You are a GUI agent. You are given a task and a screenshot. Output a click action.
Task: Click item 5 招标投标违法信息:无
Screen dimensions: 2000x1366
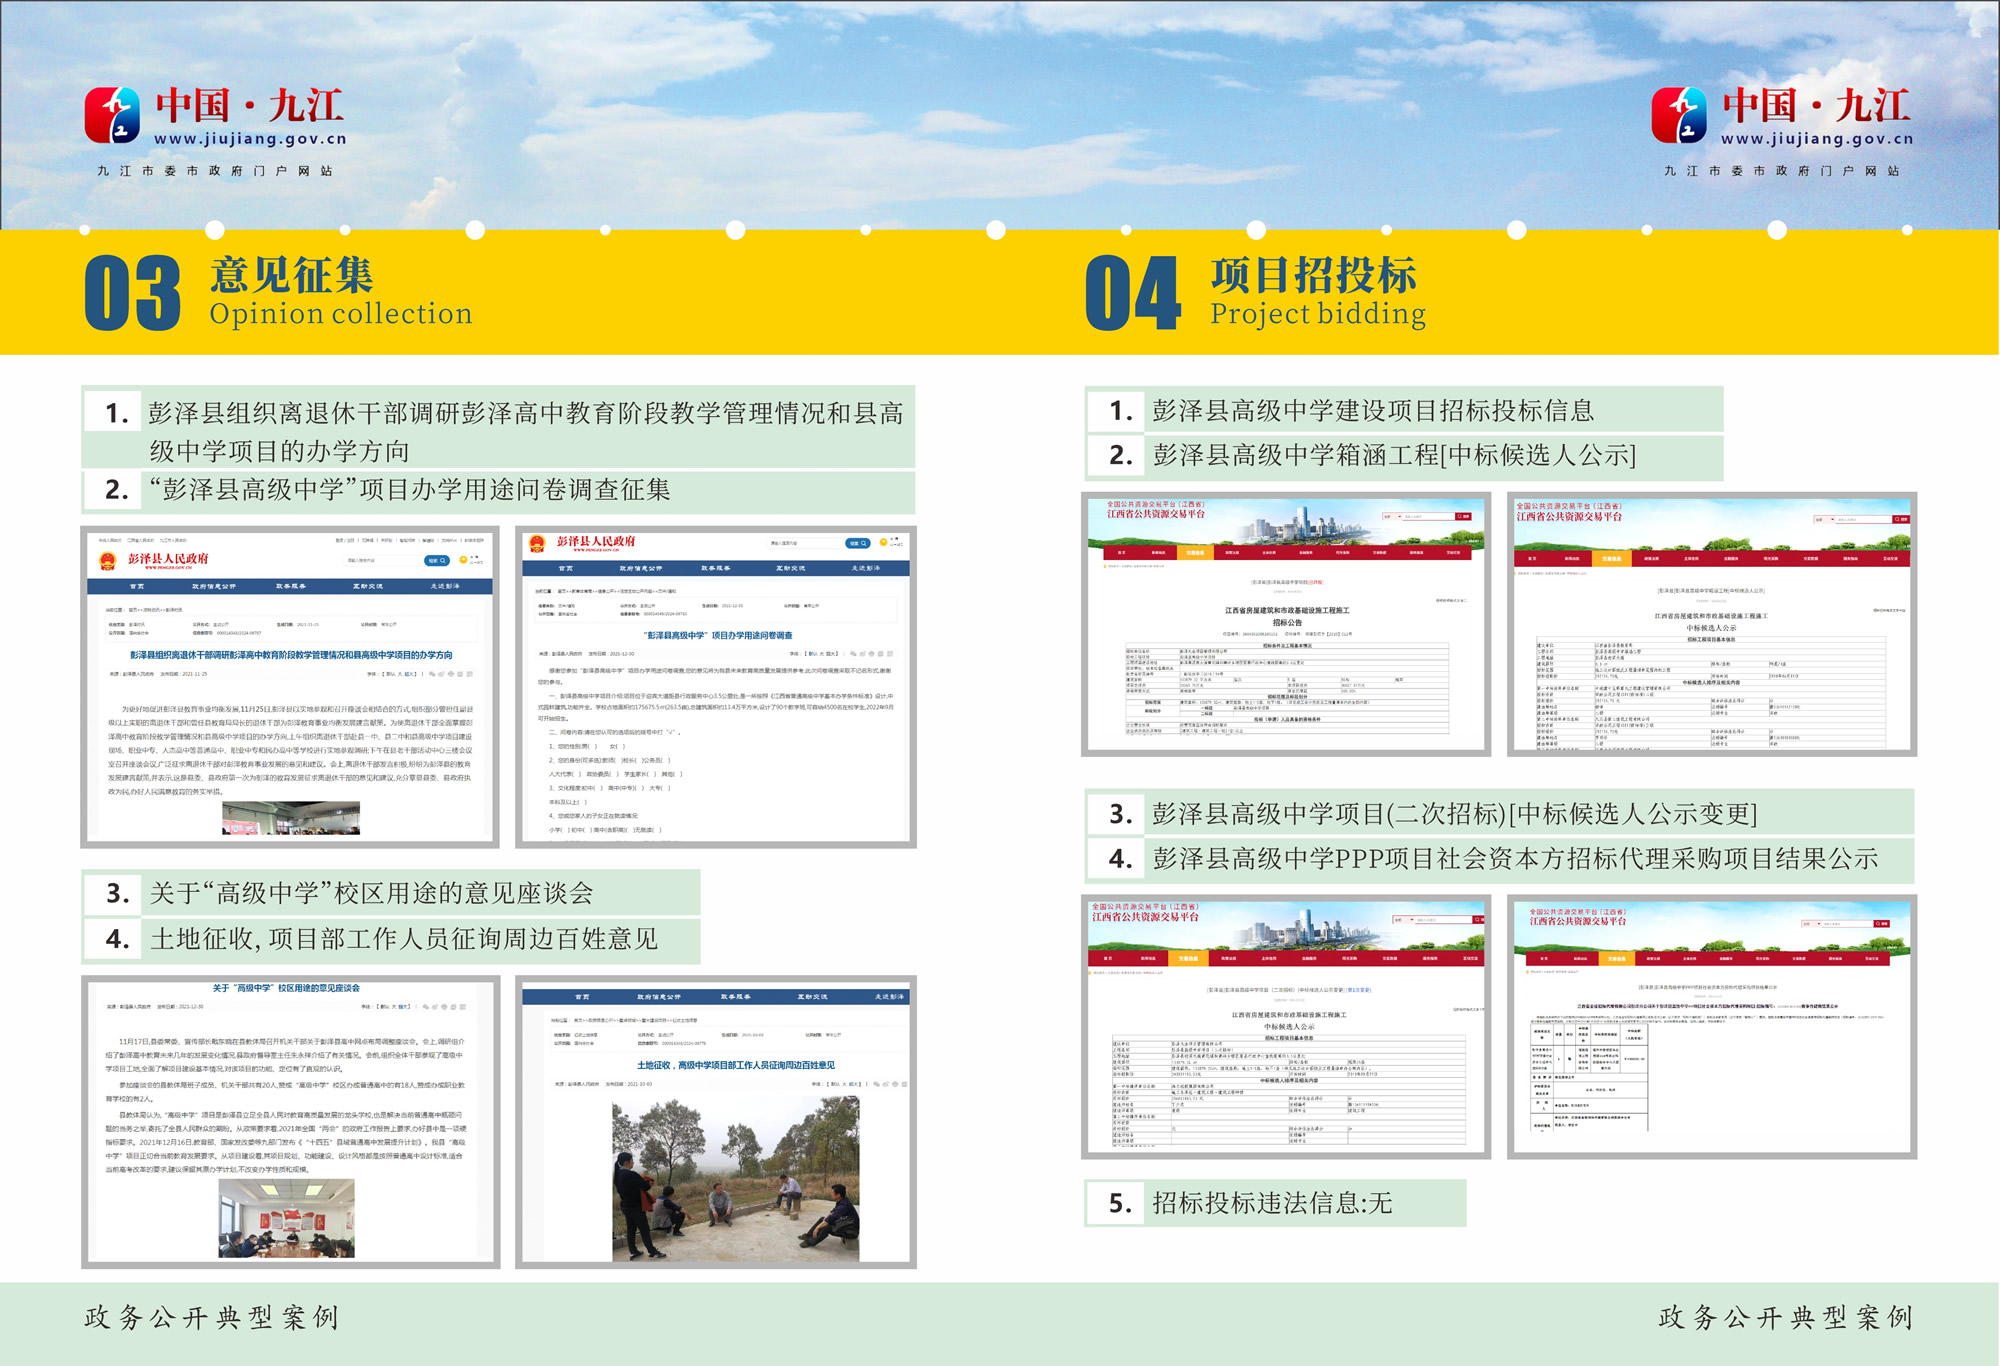click(x=1271, y=1203)
